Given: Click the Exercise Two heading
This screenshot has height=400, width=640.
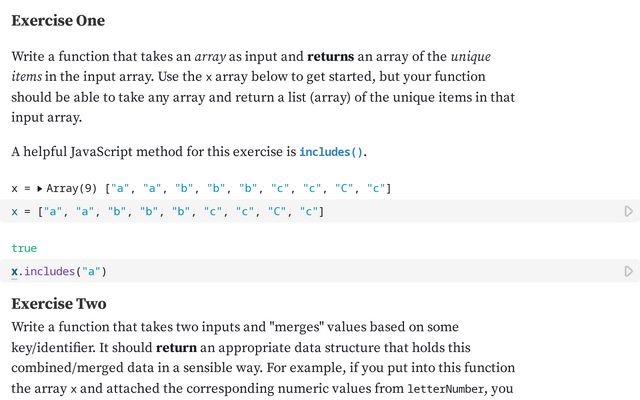Looking at the screenshot, I should click(59, 304).
